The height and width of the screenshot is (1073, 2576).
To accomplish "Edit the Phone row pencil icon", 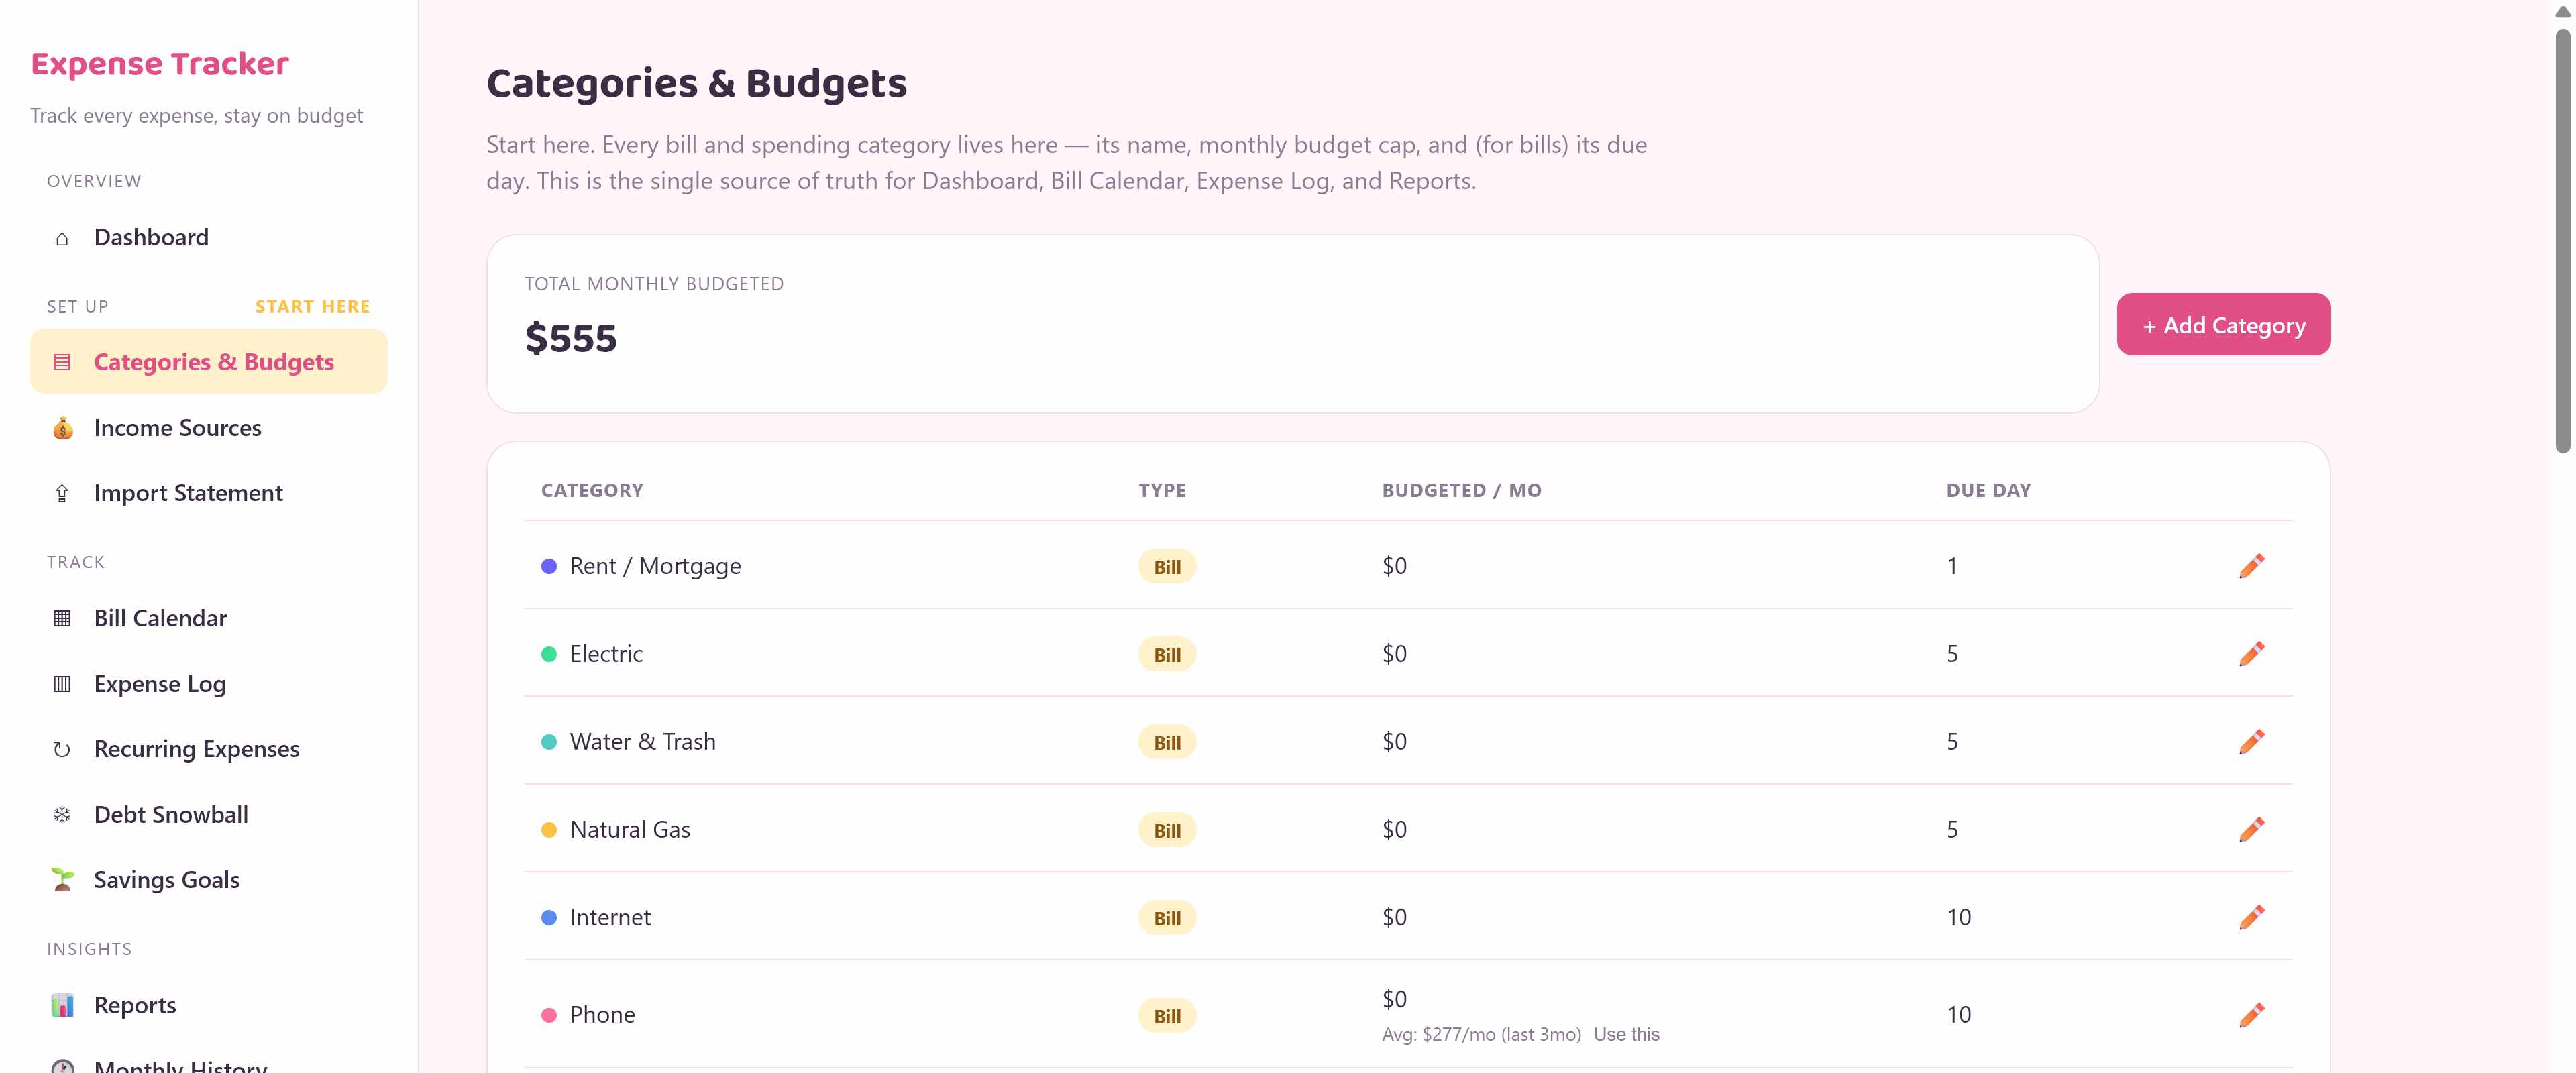I will coord(2251,1015).
